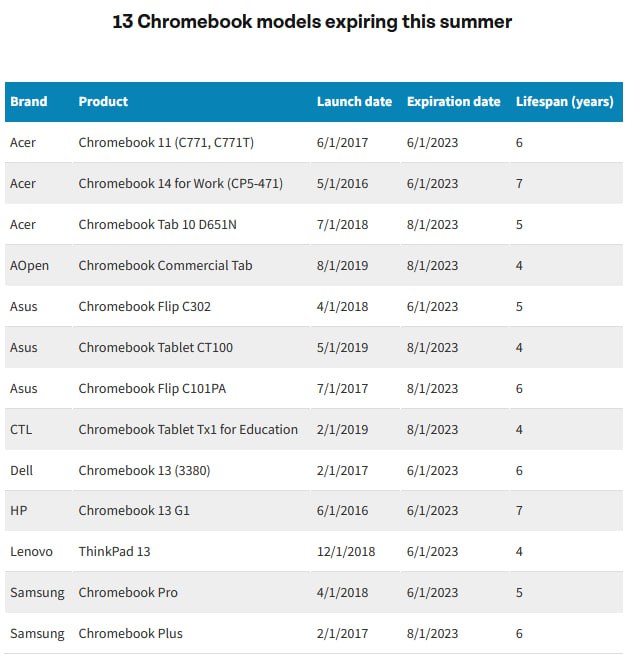Click the 12/1/2018 launch date cell

(346, 552)
